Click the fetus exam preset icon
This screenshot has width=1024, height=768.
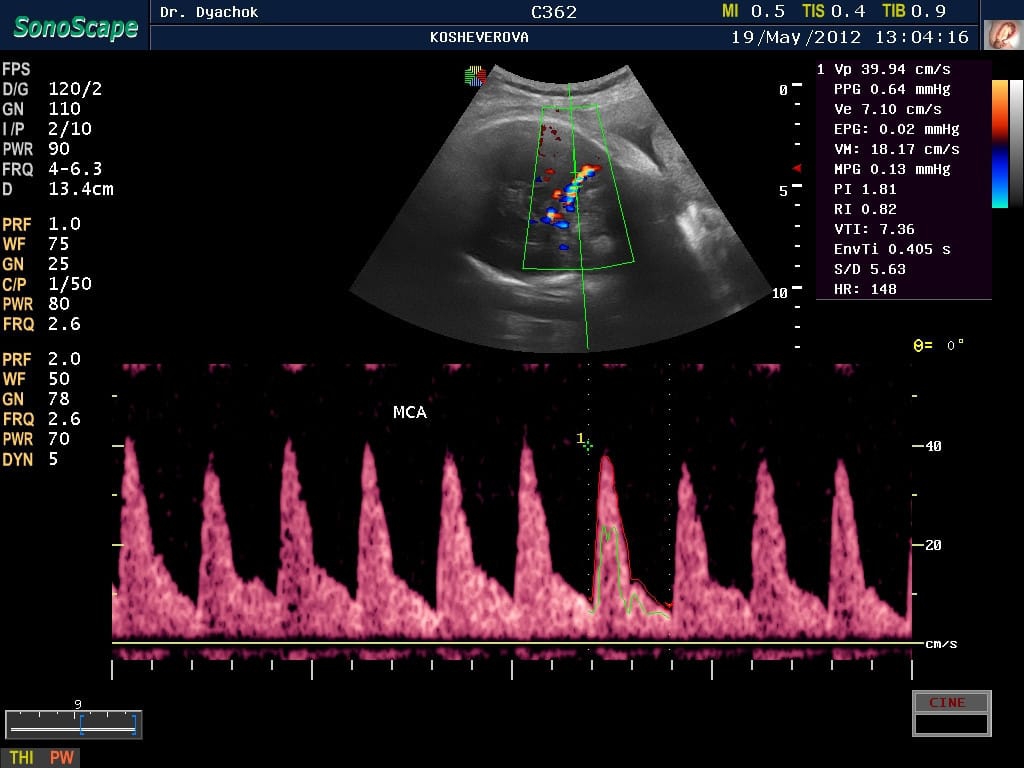point(1003,35)
